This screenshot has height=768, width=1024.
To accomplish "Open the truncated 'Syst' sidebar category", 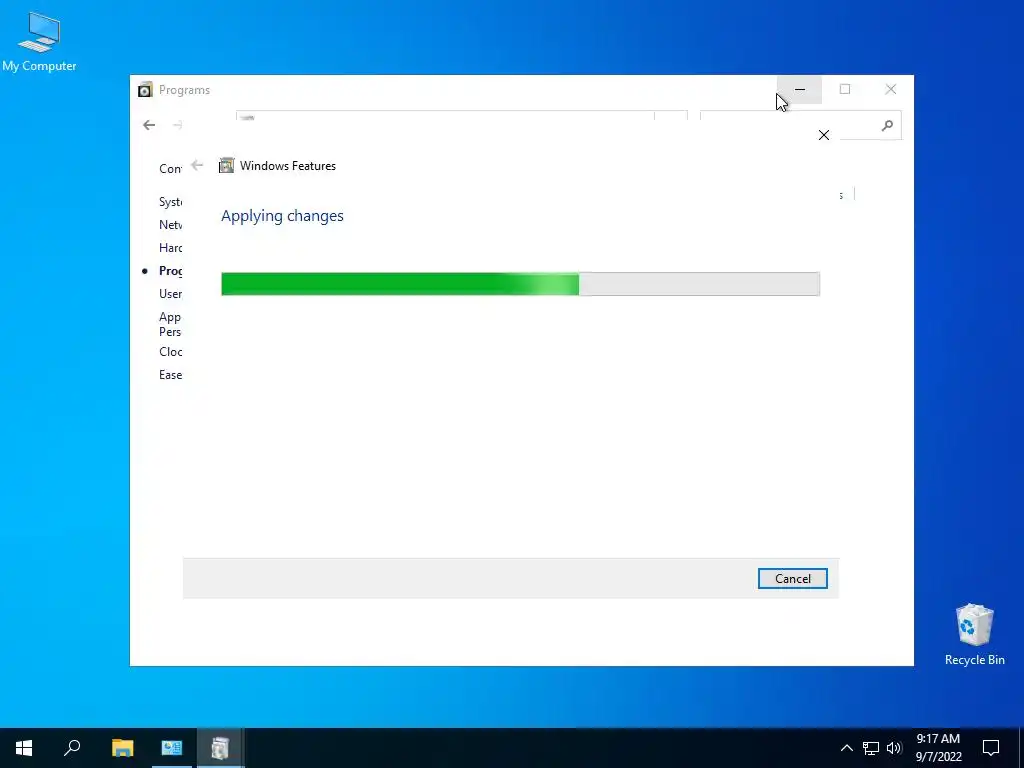I will pyautogui.click(x=170, y=202).
